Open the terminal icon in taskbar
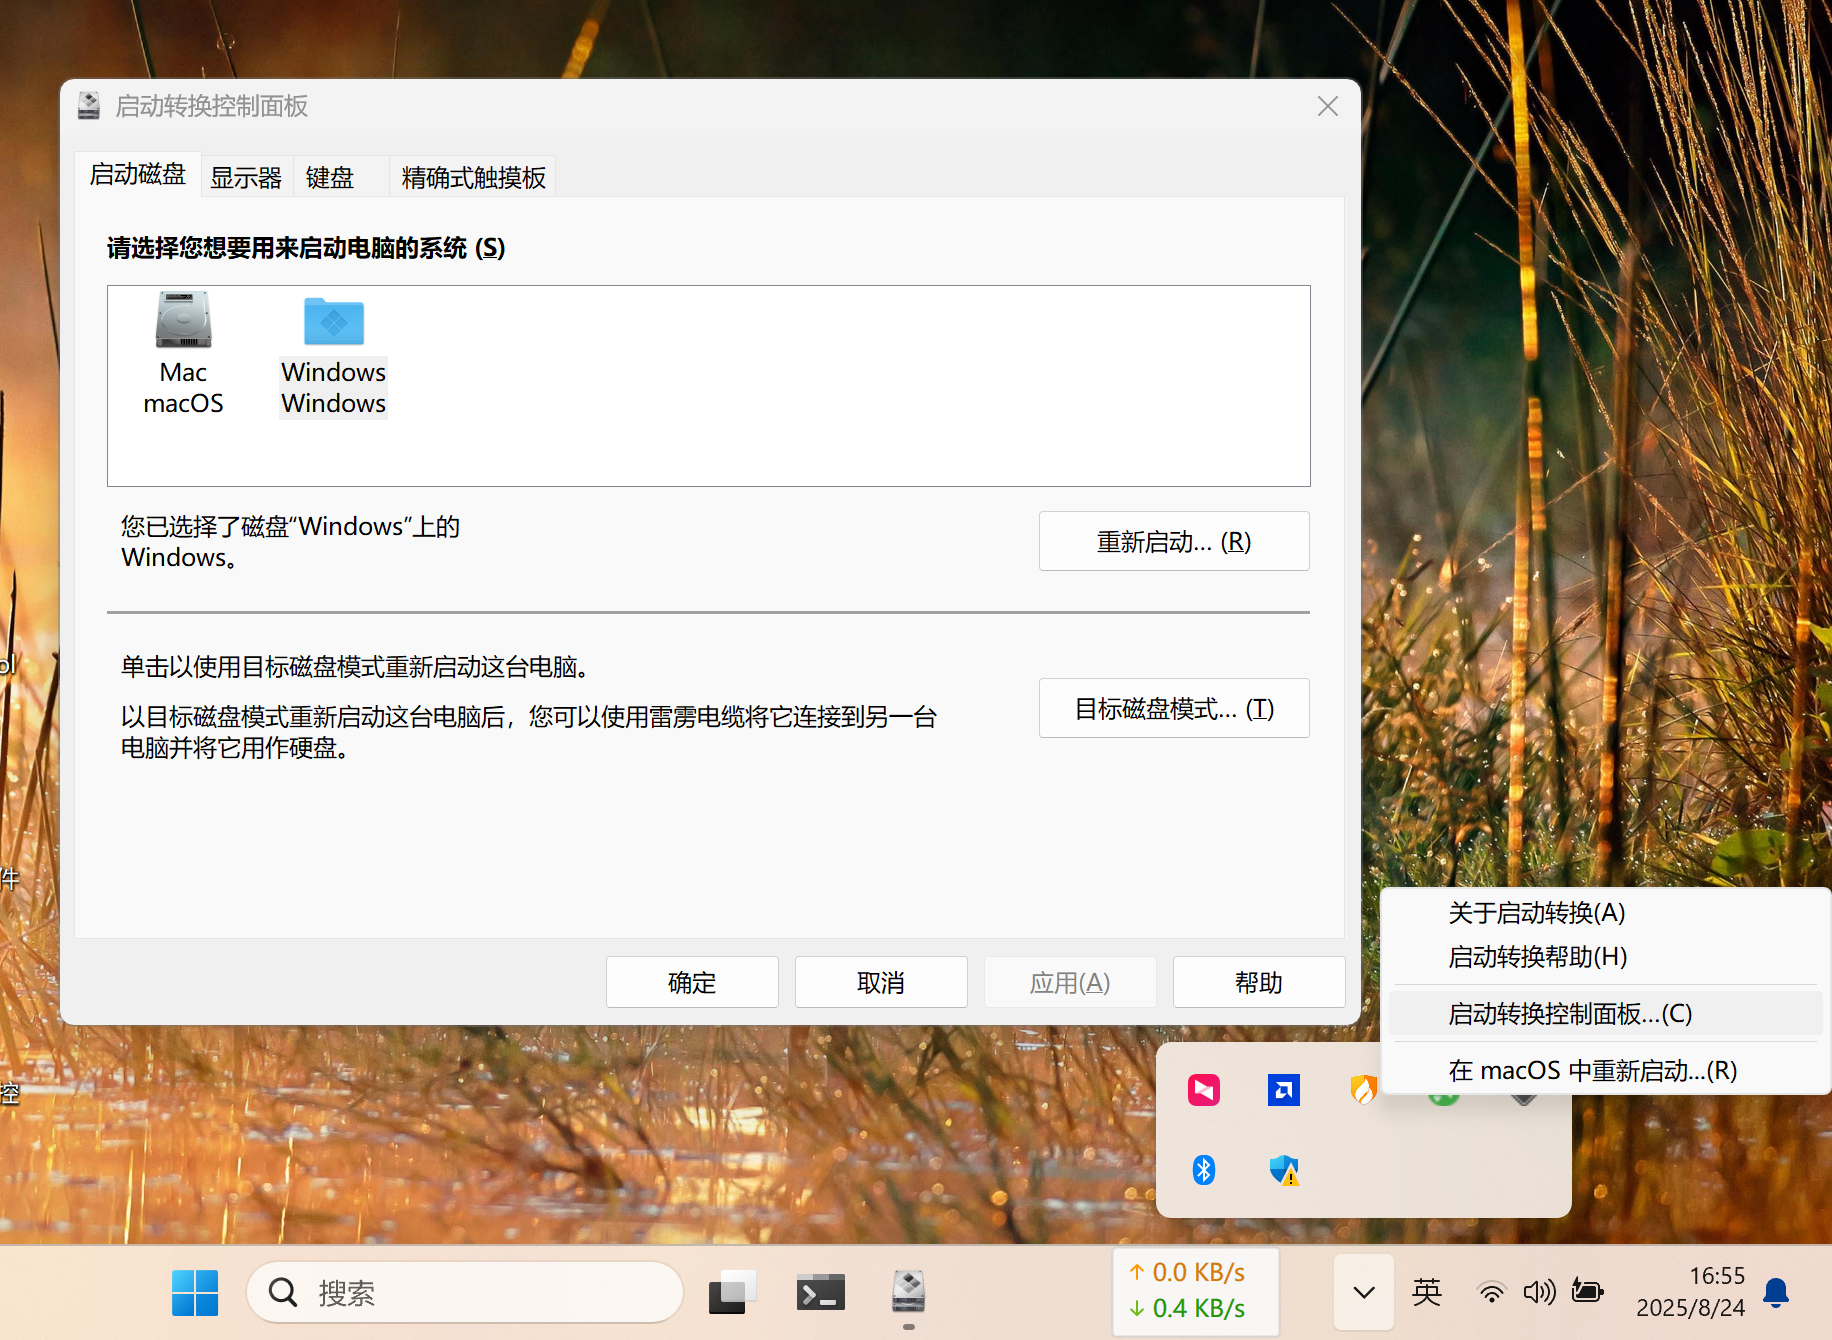Image resolution: width=1832 pixels, height=1340 pixels. point(820,1293)
